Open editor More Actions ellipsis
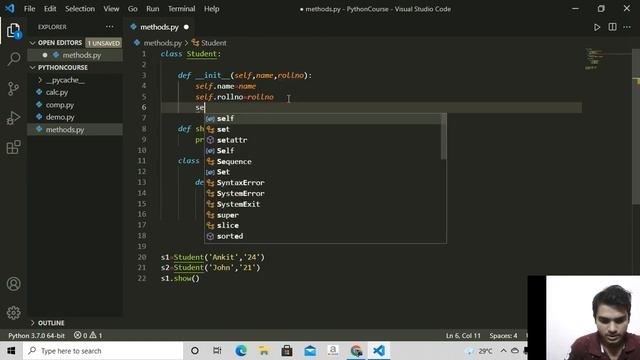Image resolution: width=640 pixels, height=360 pixels. point(627,27)
